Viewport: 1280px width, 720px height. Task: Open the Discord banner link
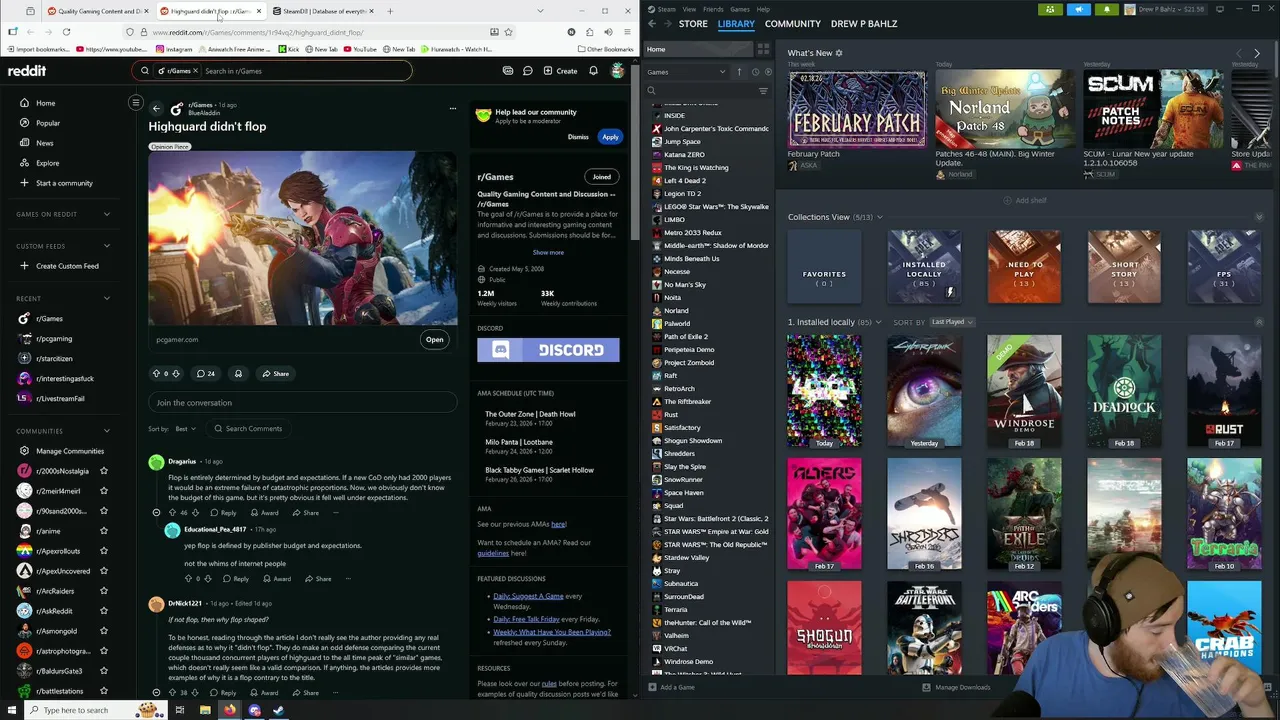548,350
